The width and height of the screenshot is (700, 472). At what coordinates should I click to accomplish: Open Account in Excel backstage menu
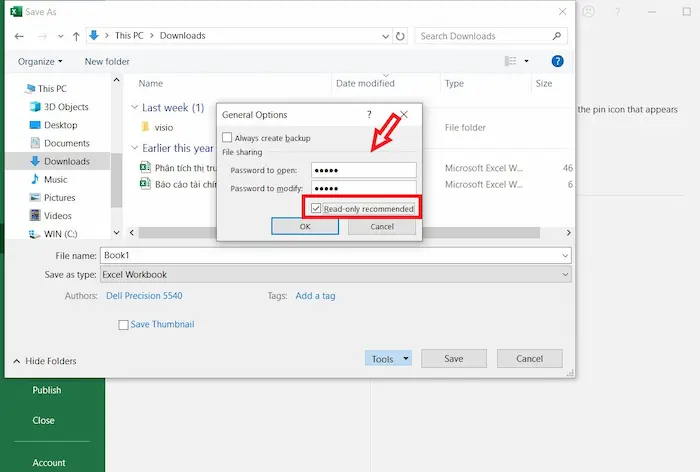pos(49,463)
